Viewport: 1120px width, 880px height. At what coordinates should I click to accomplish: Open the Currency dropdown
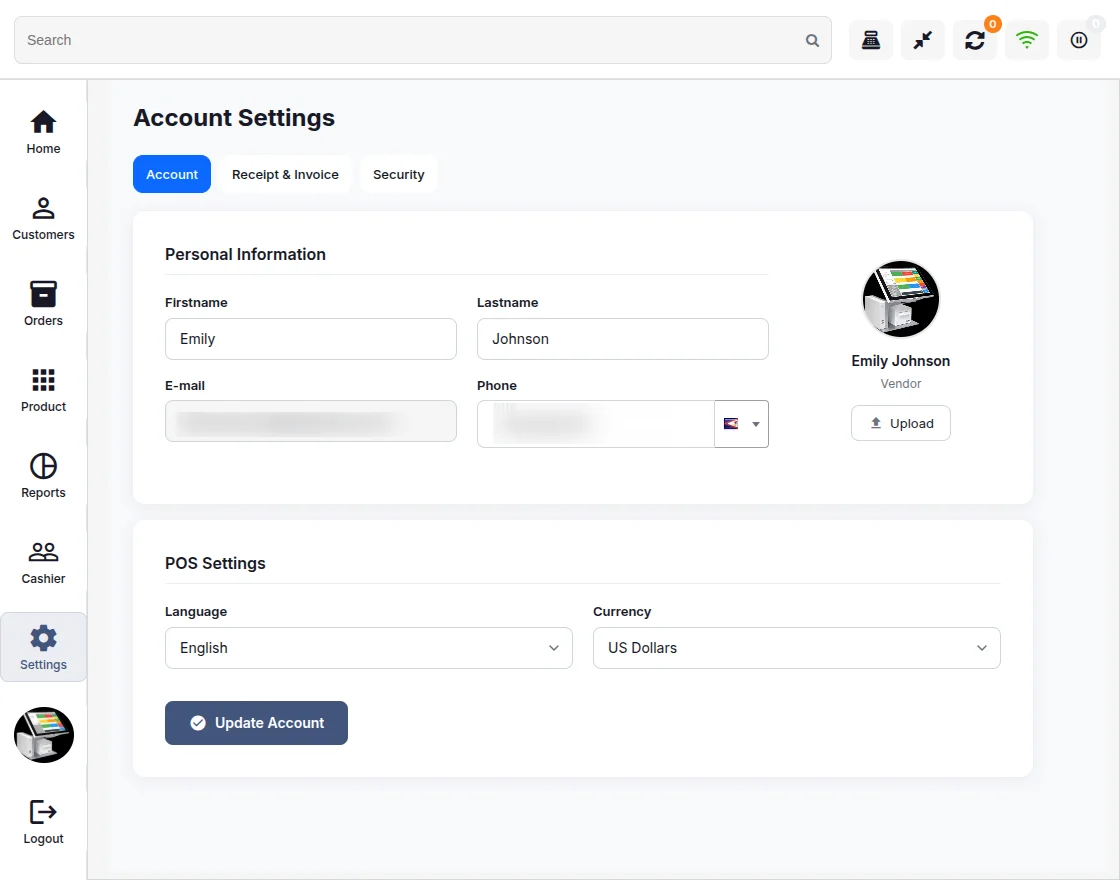tap(796, 648)
